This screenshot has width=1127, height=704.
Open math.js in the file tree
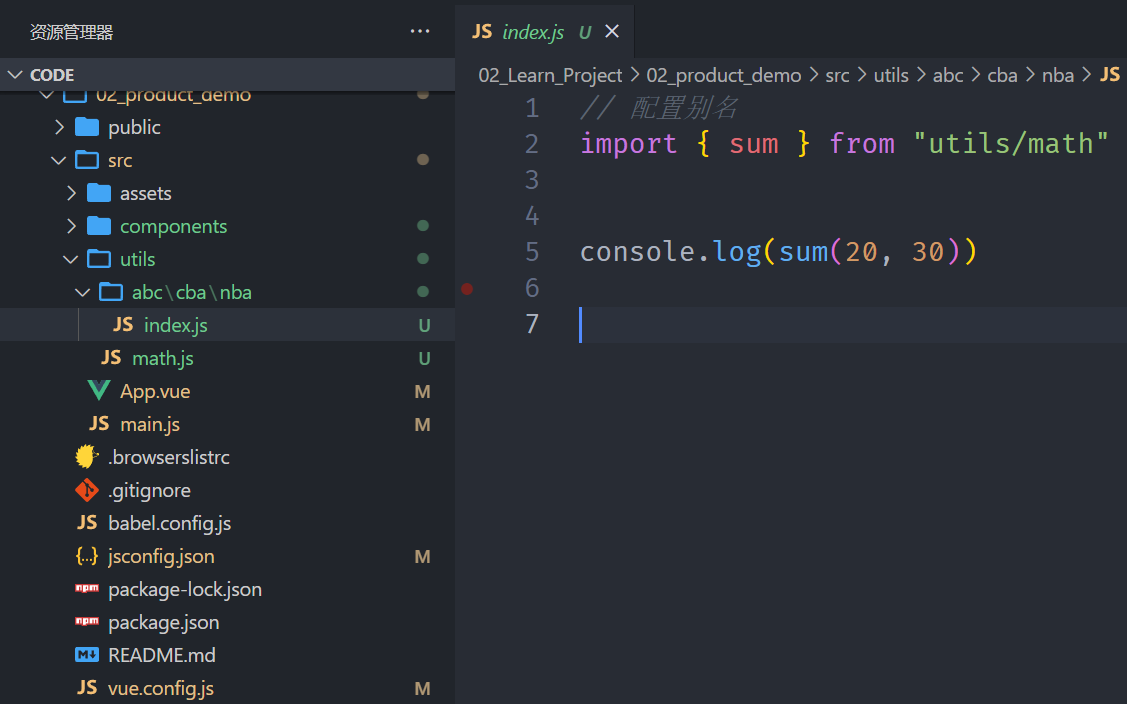tap(162, 358)
